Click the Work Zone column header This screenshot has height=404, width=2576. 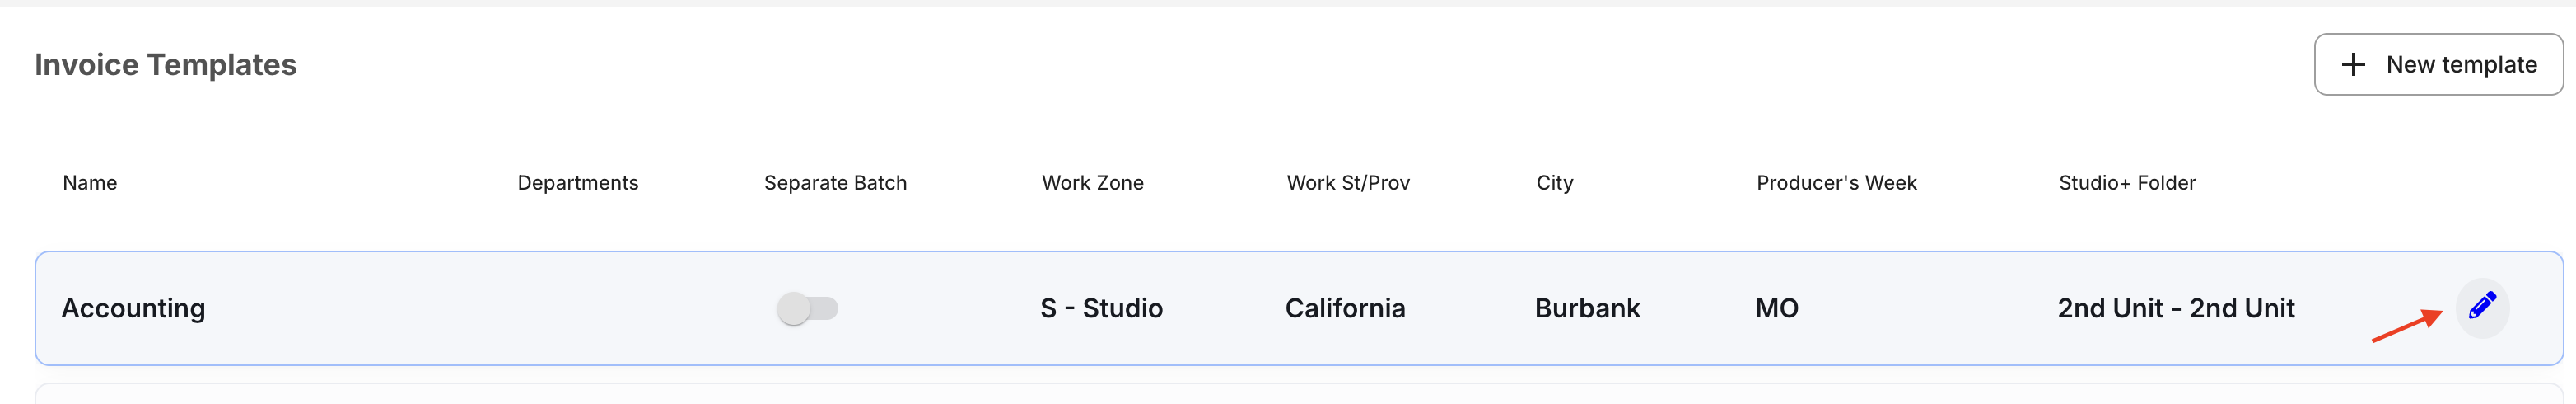1092,183
